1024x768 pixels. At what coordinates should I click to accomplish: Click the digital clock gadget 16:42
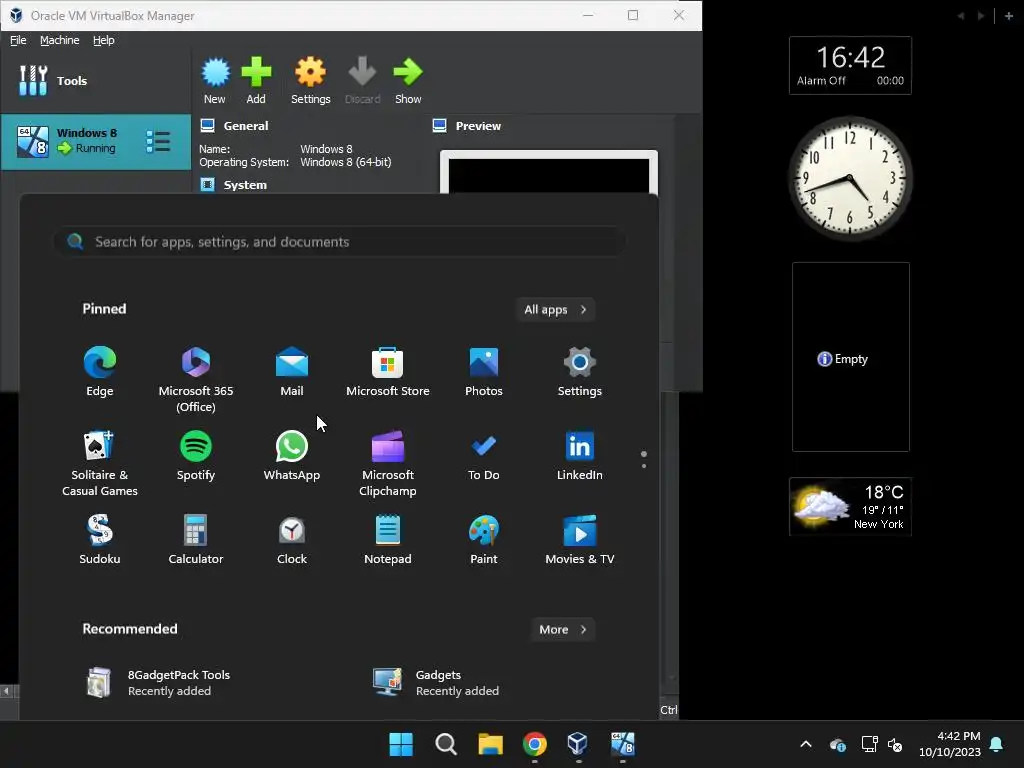coord(850,65)
